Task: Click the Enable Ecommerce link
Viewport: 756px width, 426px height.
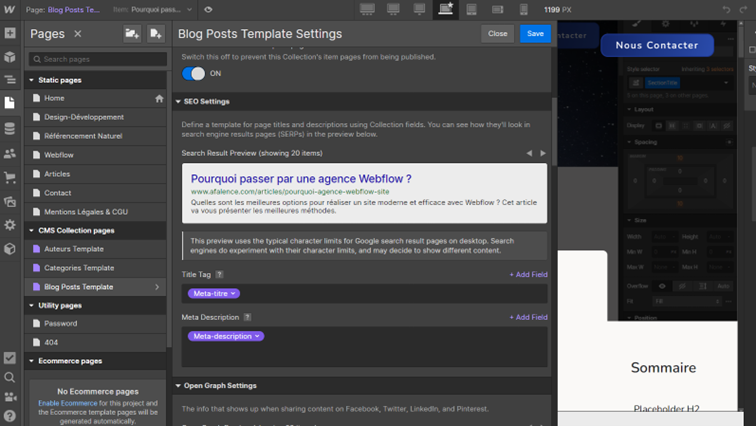Action: pos(68,403)
